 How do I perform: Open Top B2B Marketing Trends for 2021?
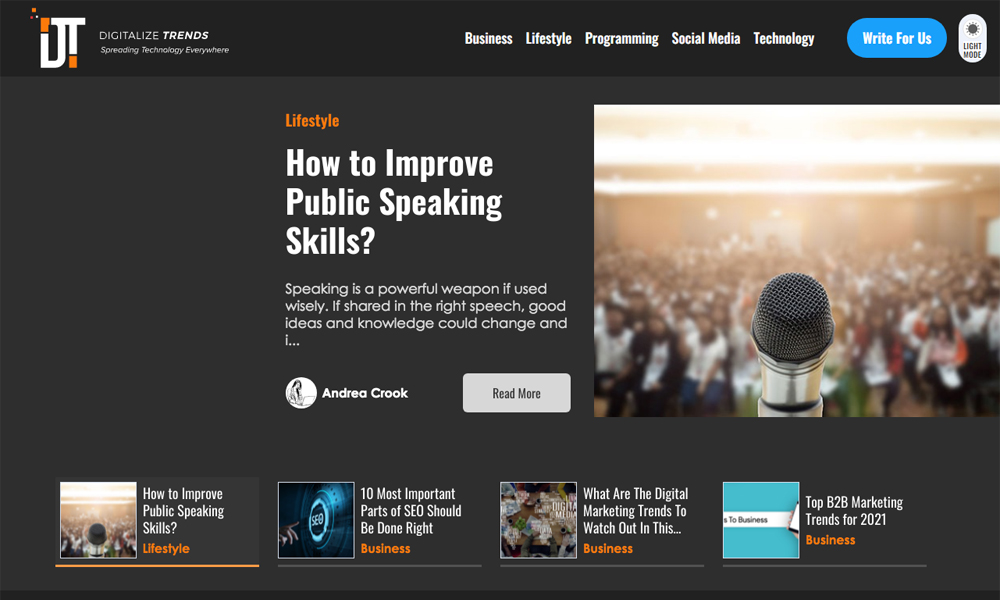coord(853,510)
